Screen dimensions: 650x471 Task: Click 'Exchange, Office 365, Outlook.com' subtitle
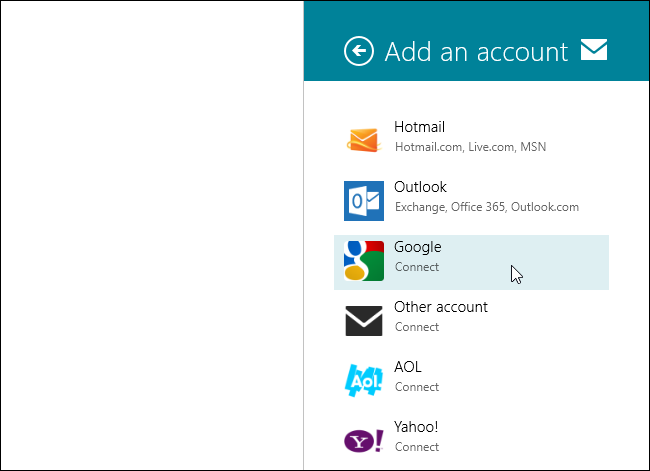click(487, 207)
